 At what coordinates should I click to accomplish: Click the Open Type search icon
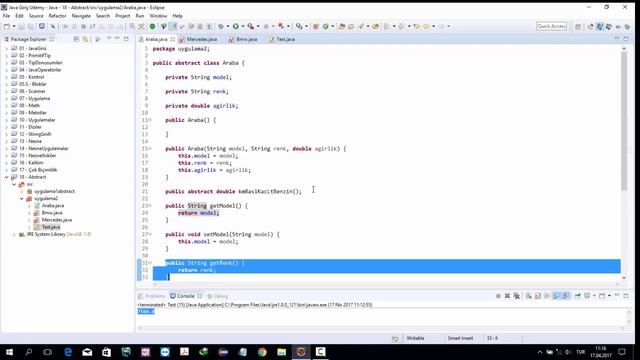(342, 26)
